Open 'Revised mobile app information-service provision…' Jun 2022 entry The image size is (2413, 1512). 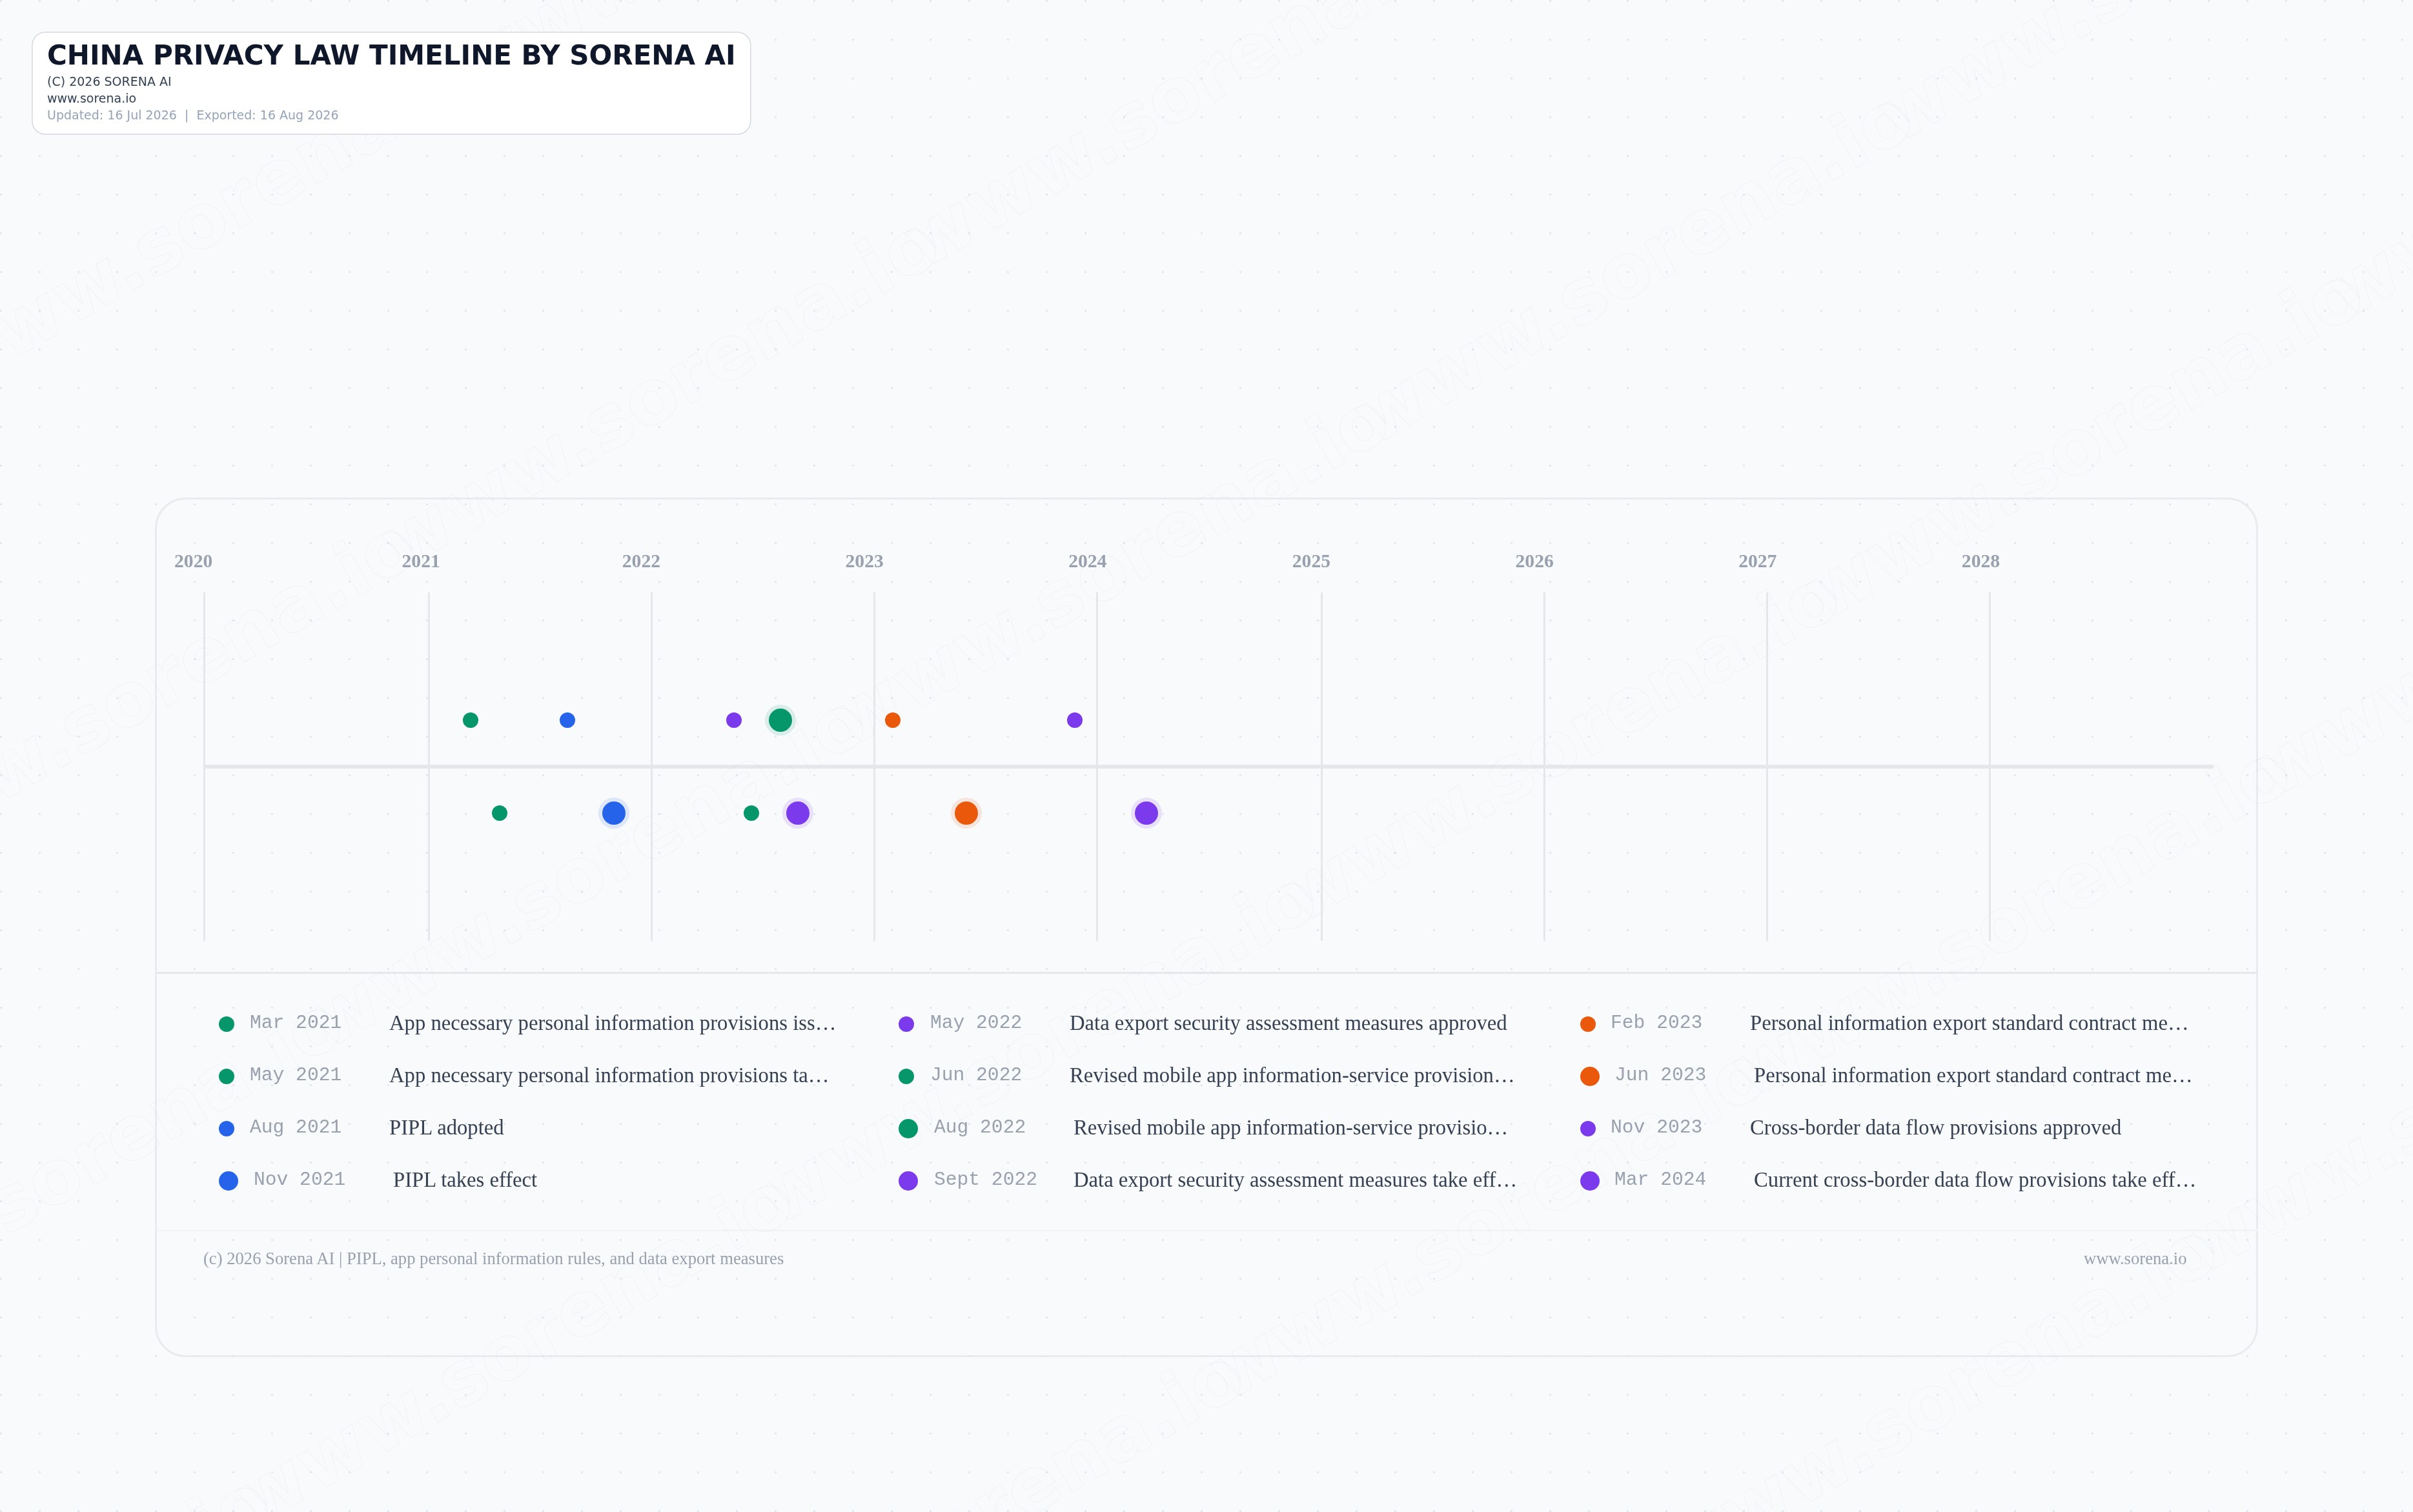[x=1292, y=1075]
